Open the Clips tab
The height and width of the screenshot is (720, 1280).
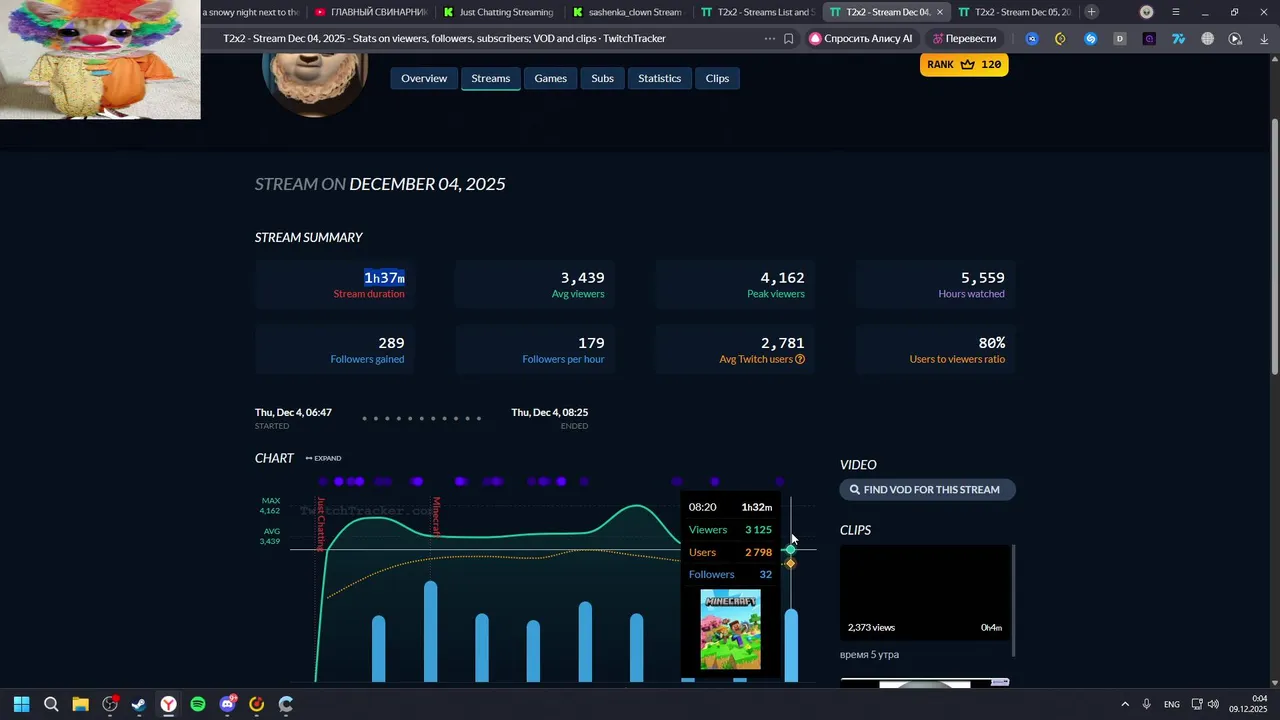point(717,78)
